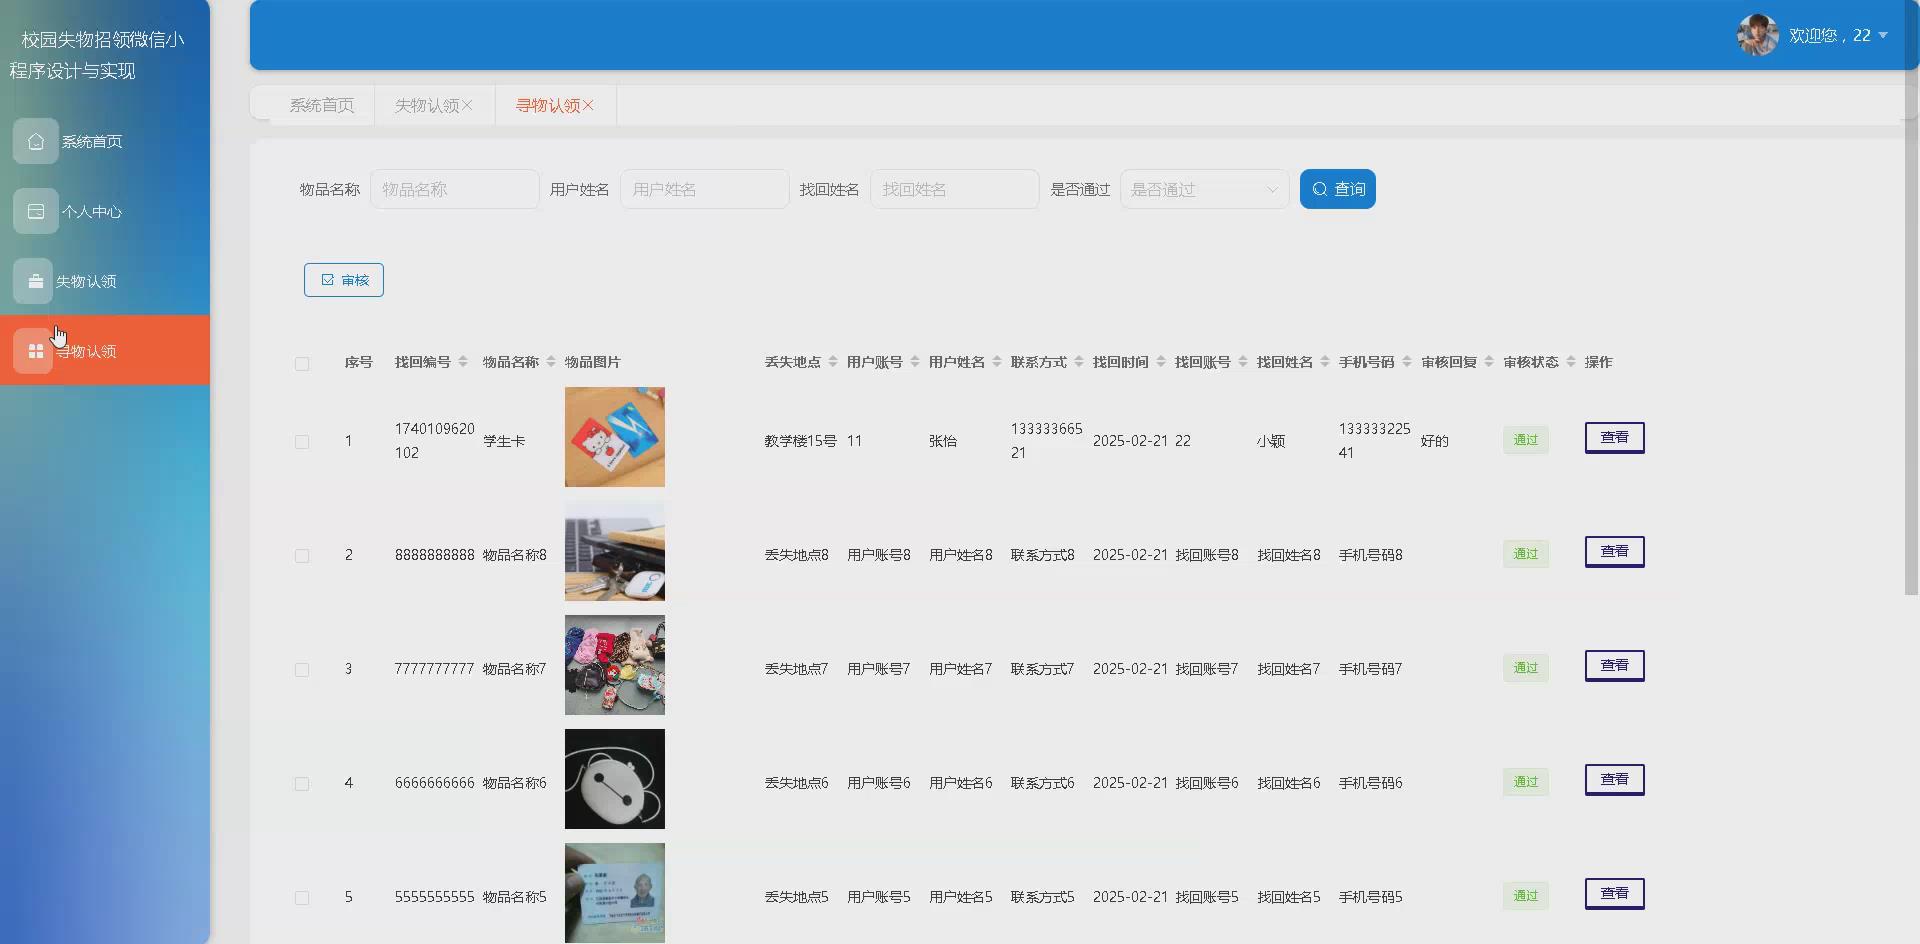This screenshot has width=1920, height=944.
Task: Click the magnifier icon inside the 查询 button
Action: (1320, 188)
